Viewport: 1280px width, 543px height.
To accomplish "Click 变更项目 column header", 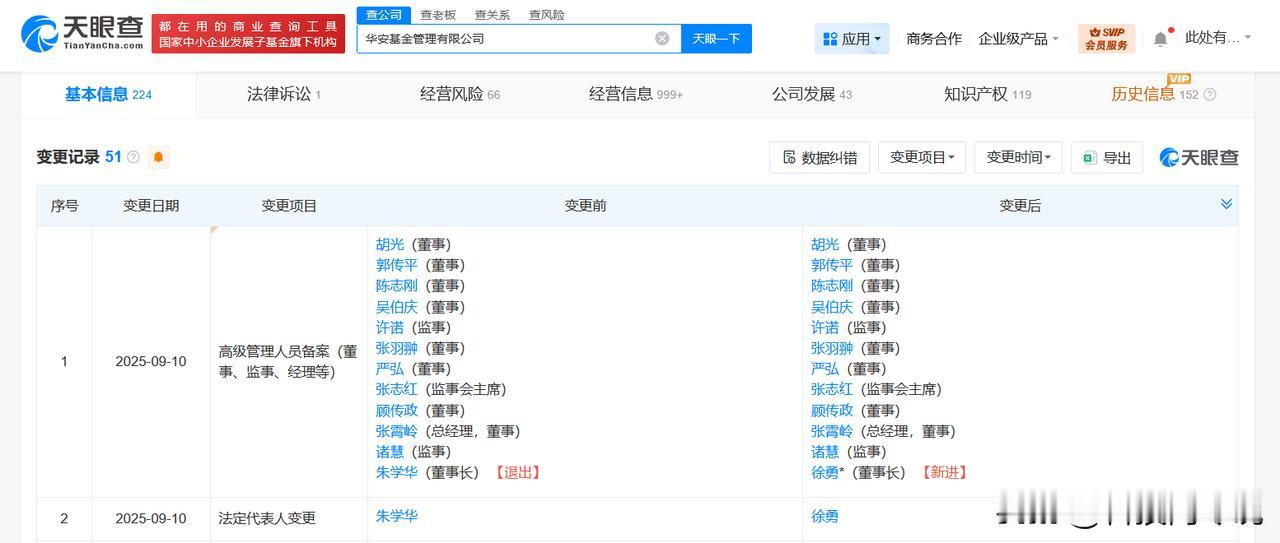I will coord(289,205).
